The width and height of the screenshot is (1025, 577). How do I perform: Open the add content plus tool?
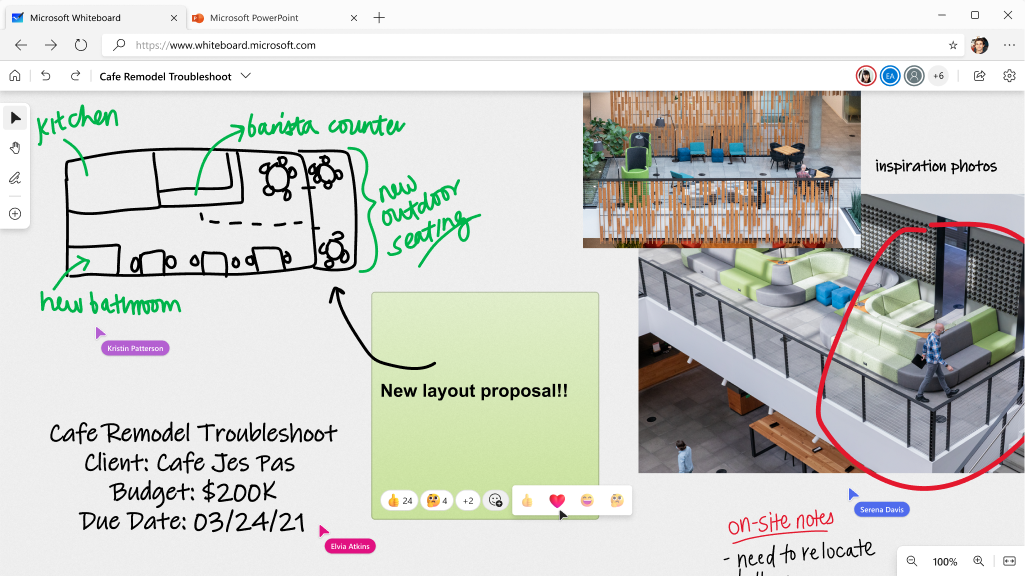15,214
